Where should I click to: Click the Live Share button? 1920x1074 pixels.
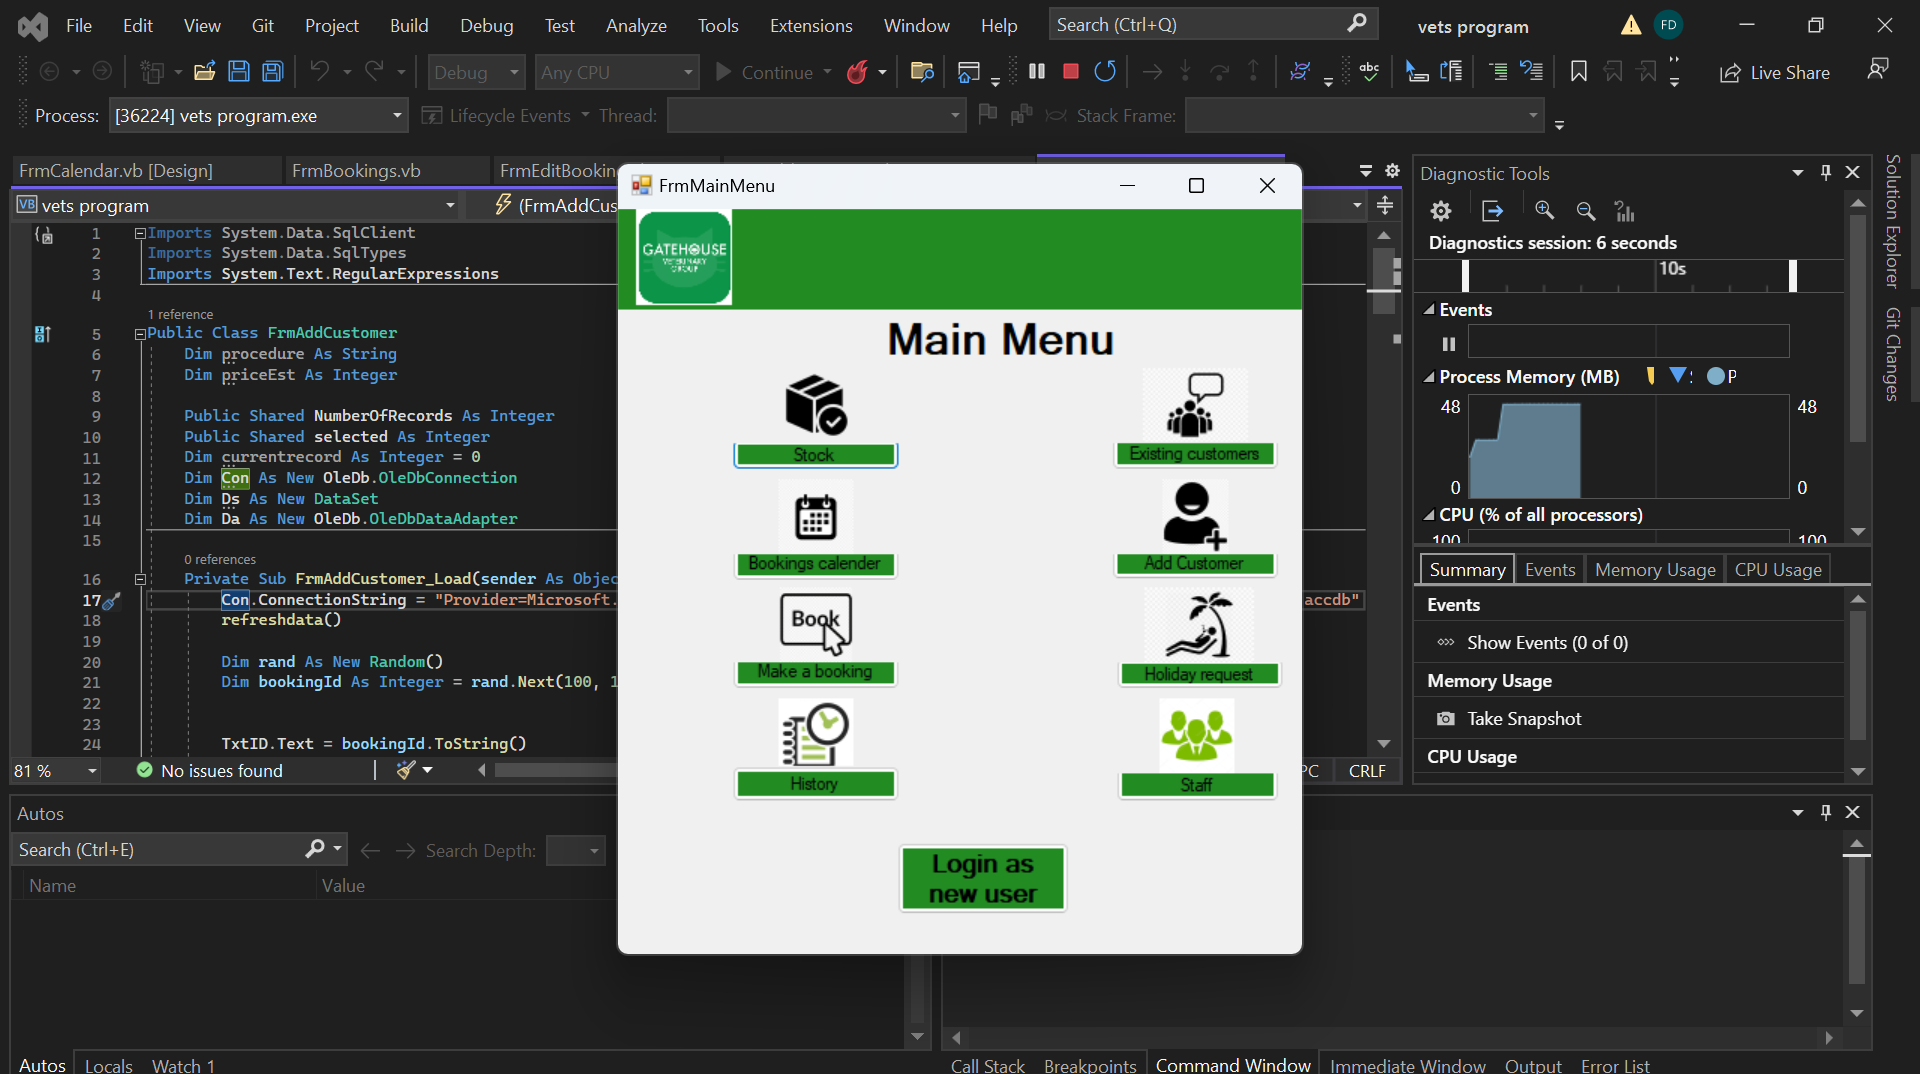pyautogui.click(x=1775, y=72)
